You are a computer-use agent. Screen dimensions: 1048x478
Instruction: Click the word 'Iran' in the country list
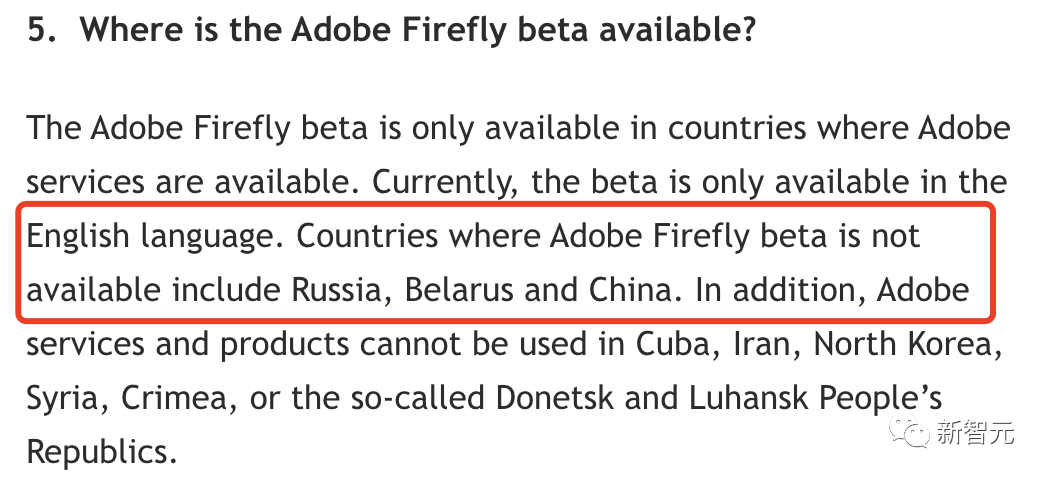(762, 344)
